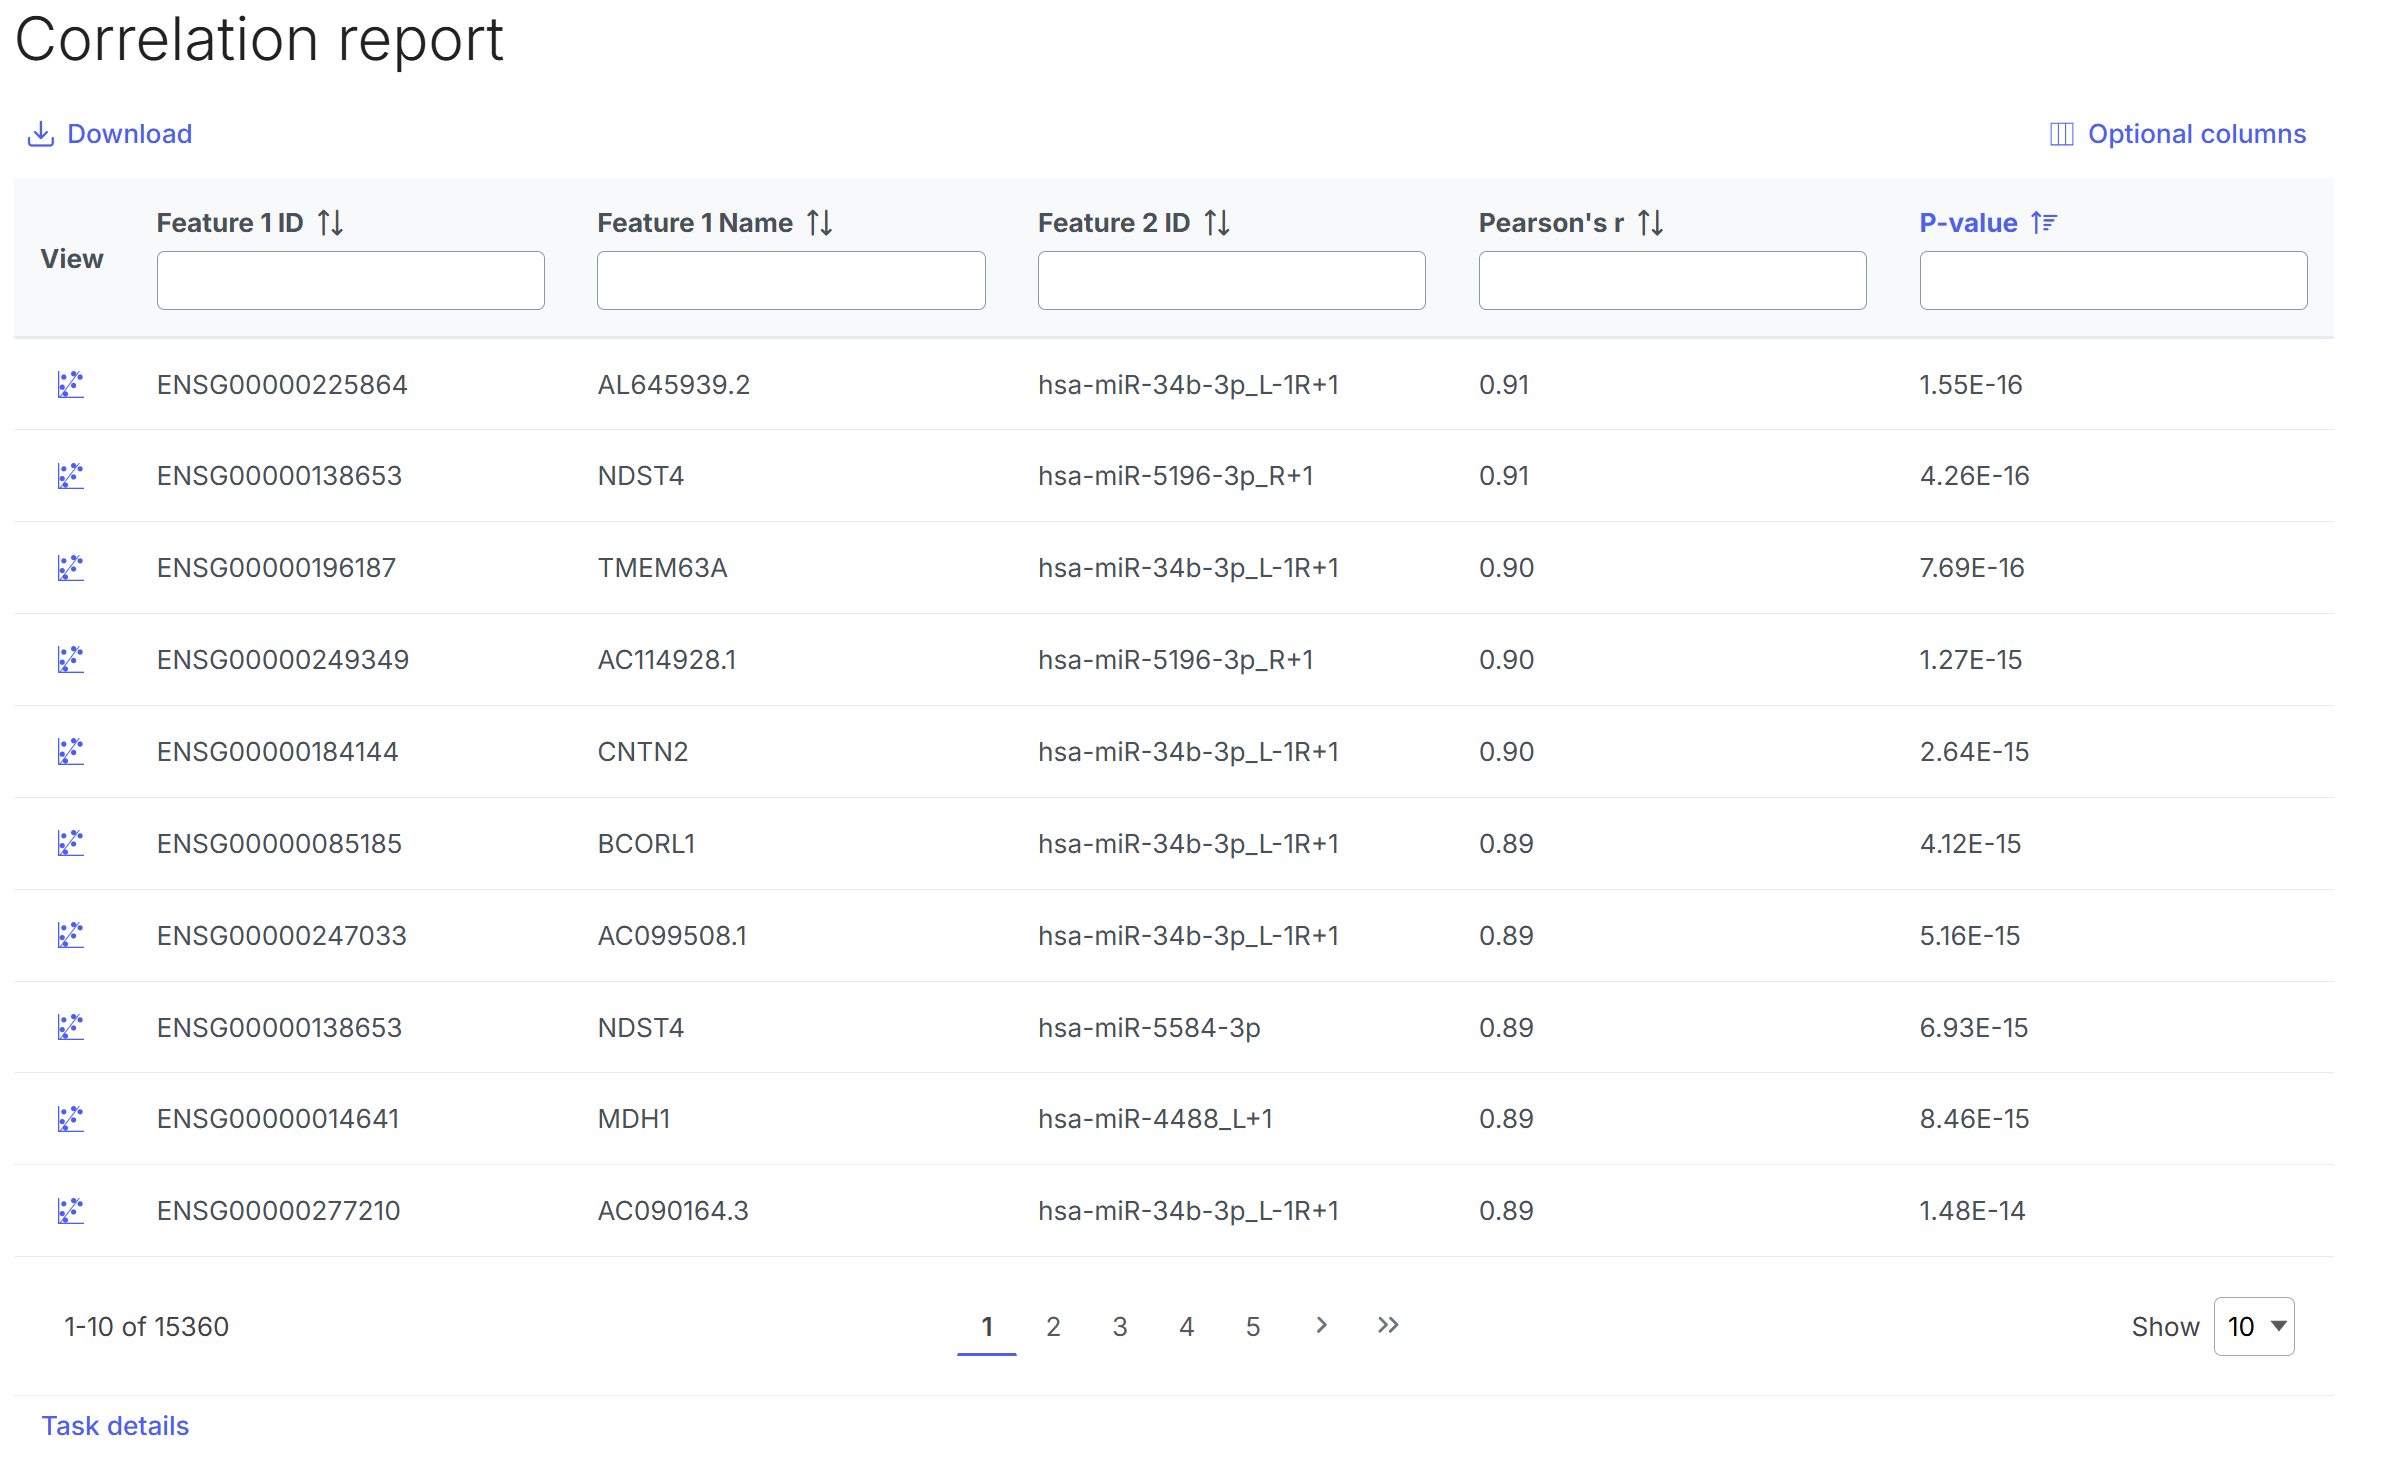Go to page 5
2383x1468 pixels.
point(1253,1327)
